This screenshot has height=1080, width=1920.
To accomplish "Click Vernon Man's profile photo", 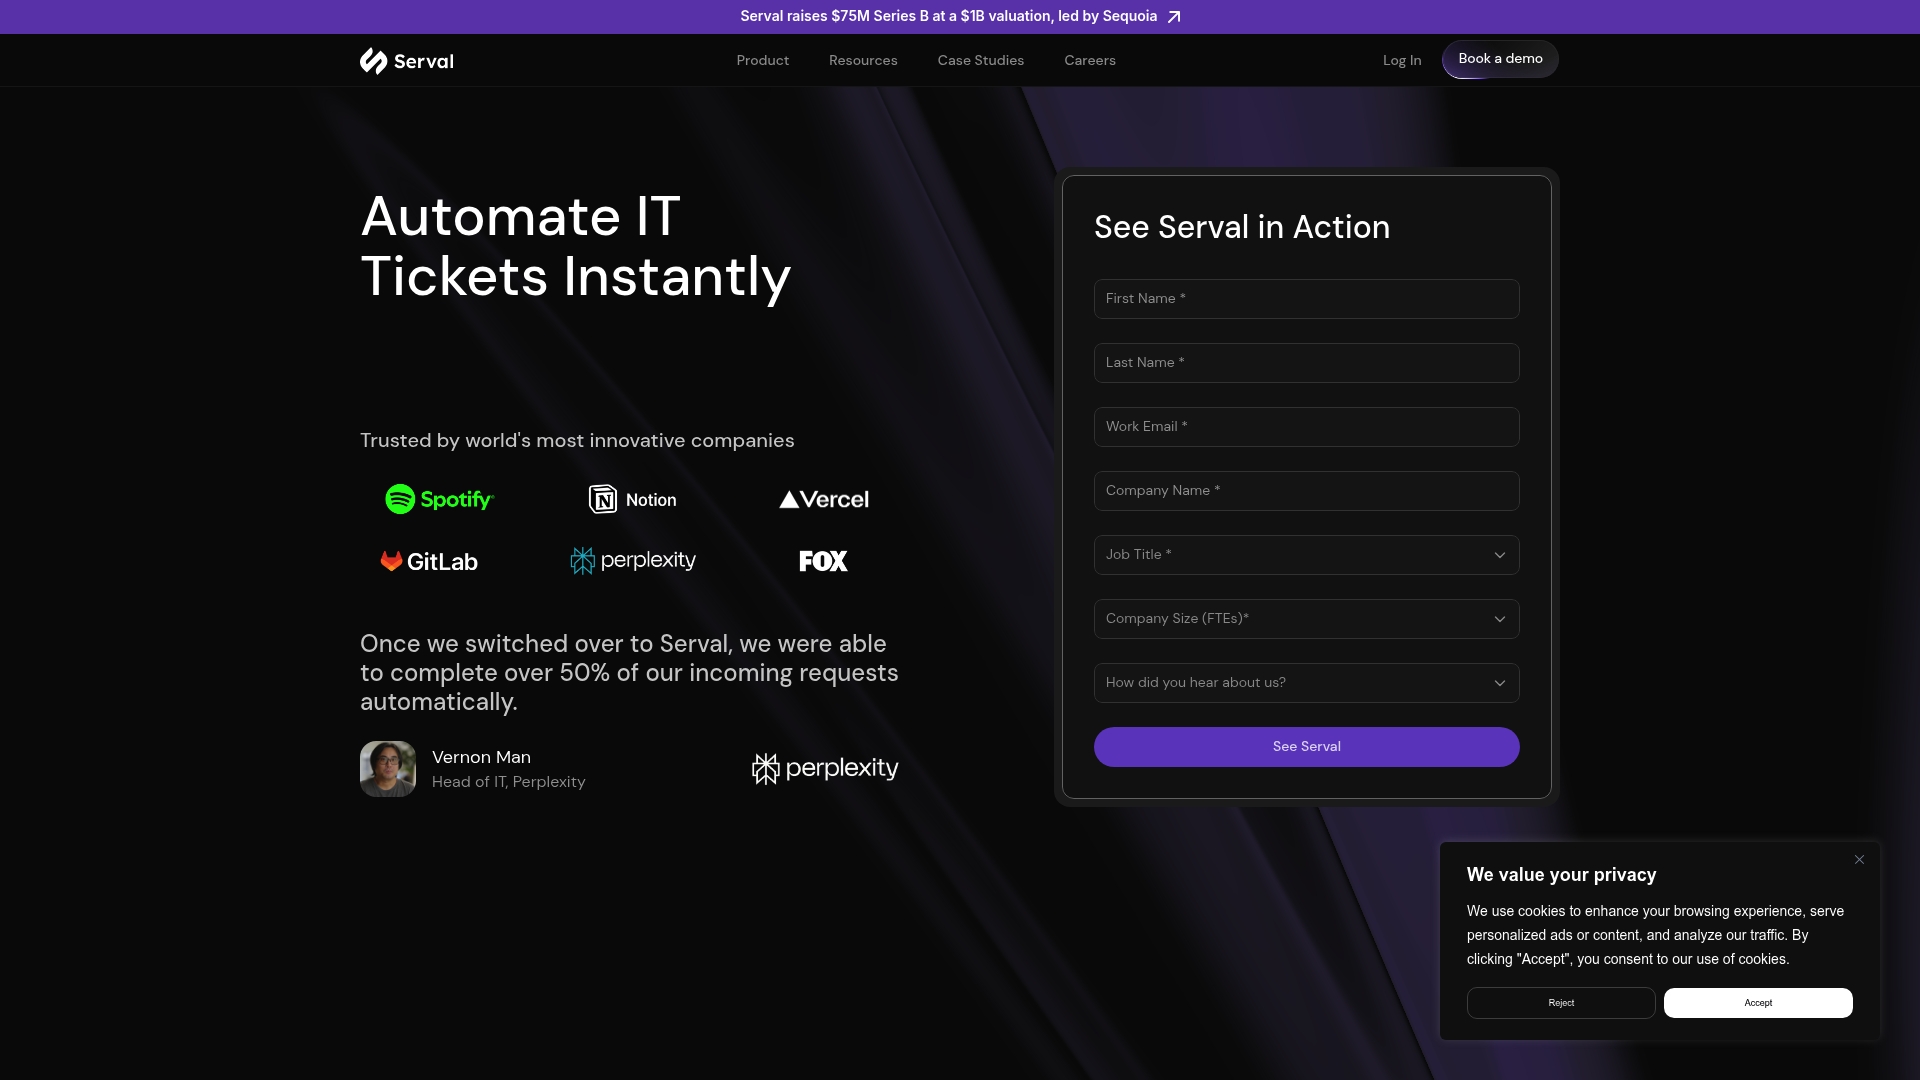I will (x=388, y=769).
